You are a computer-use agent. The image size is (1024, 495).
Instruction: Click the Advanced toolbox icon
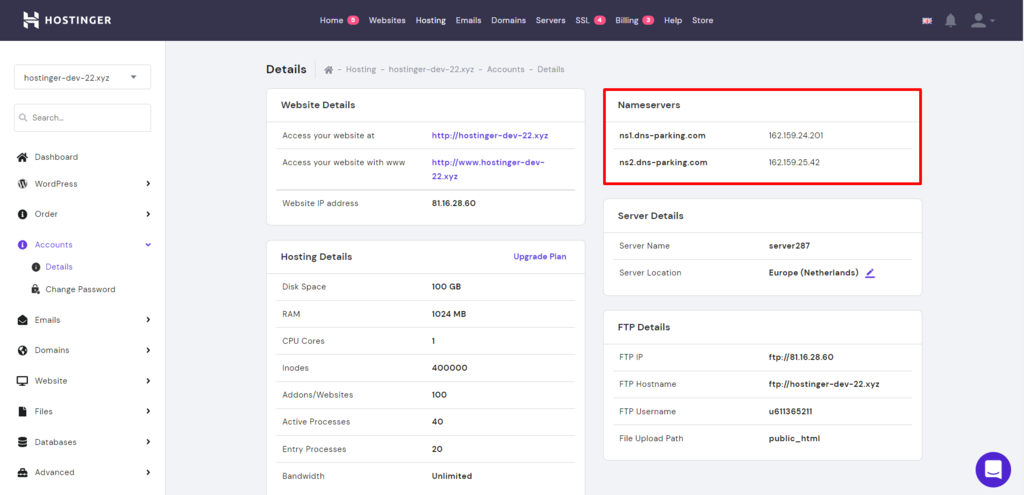22,472
